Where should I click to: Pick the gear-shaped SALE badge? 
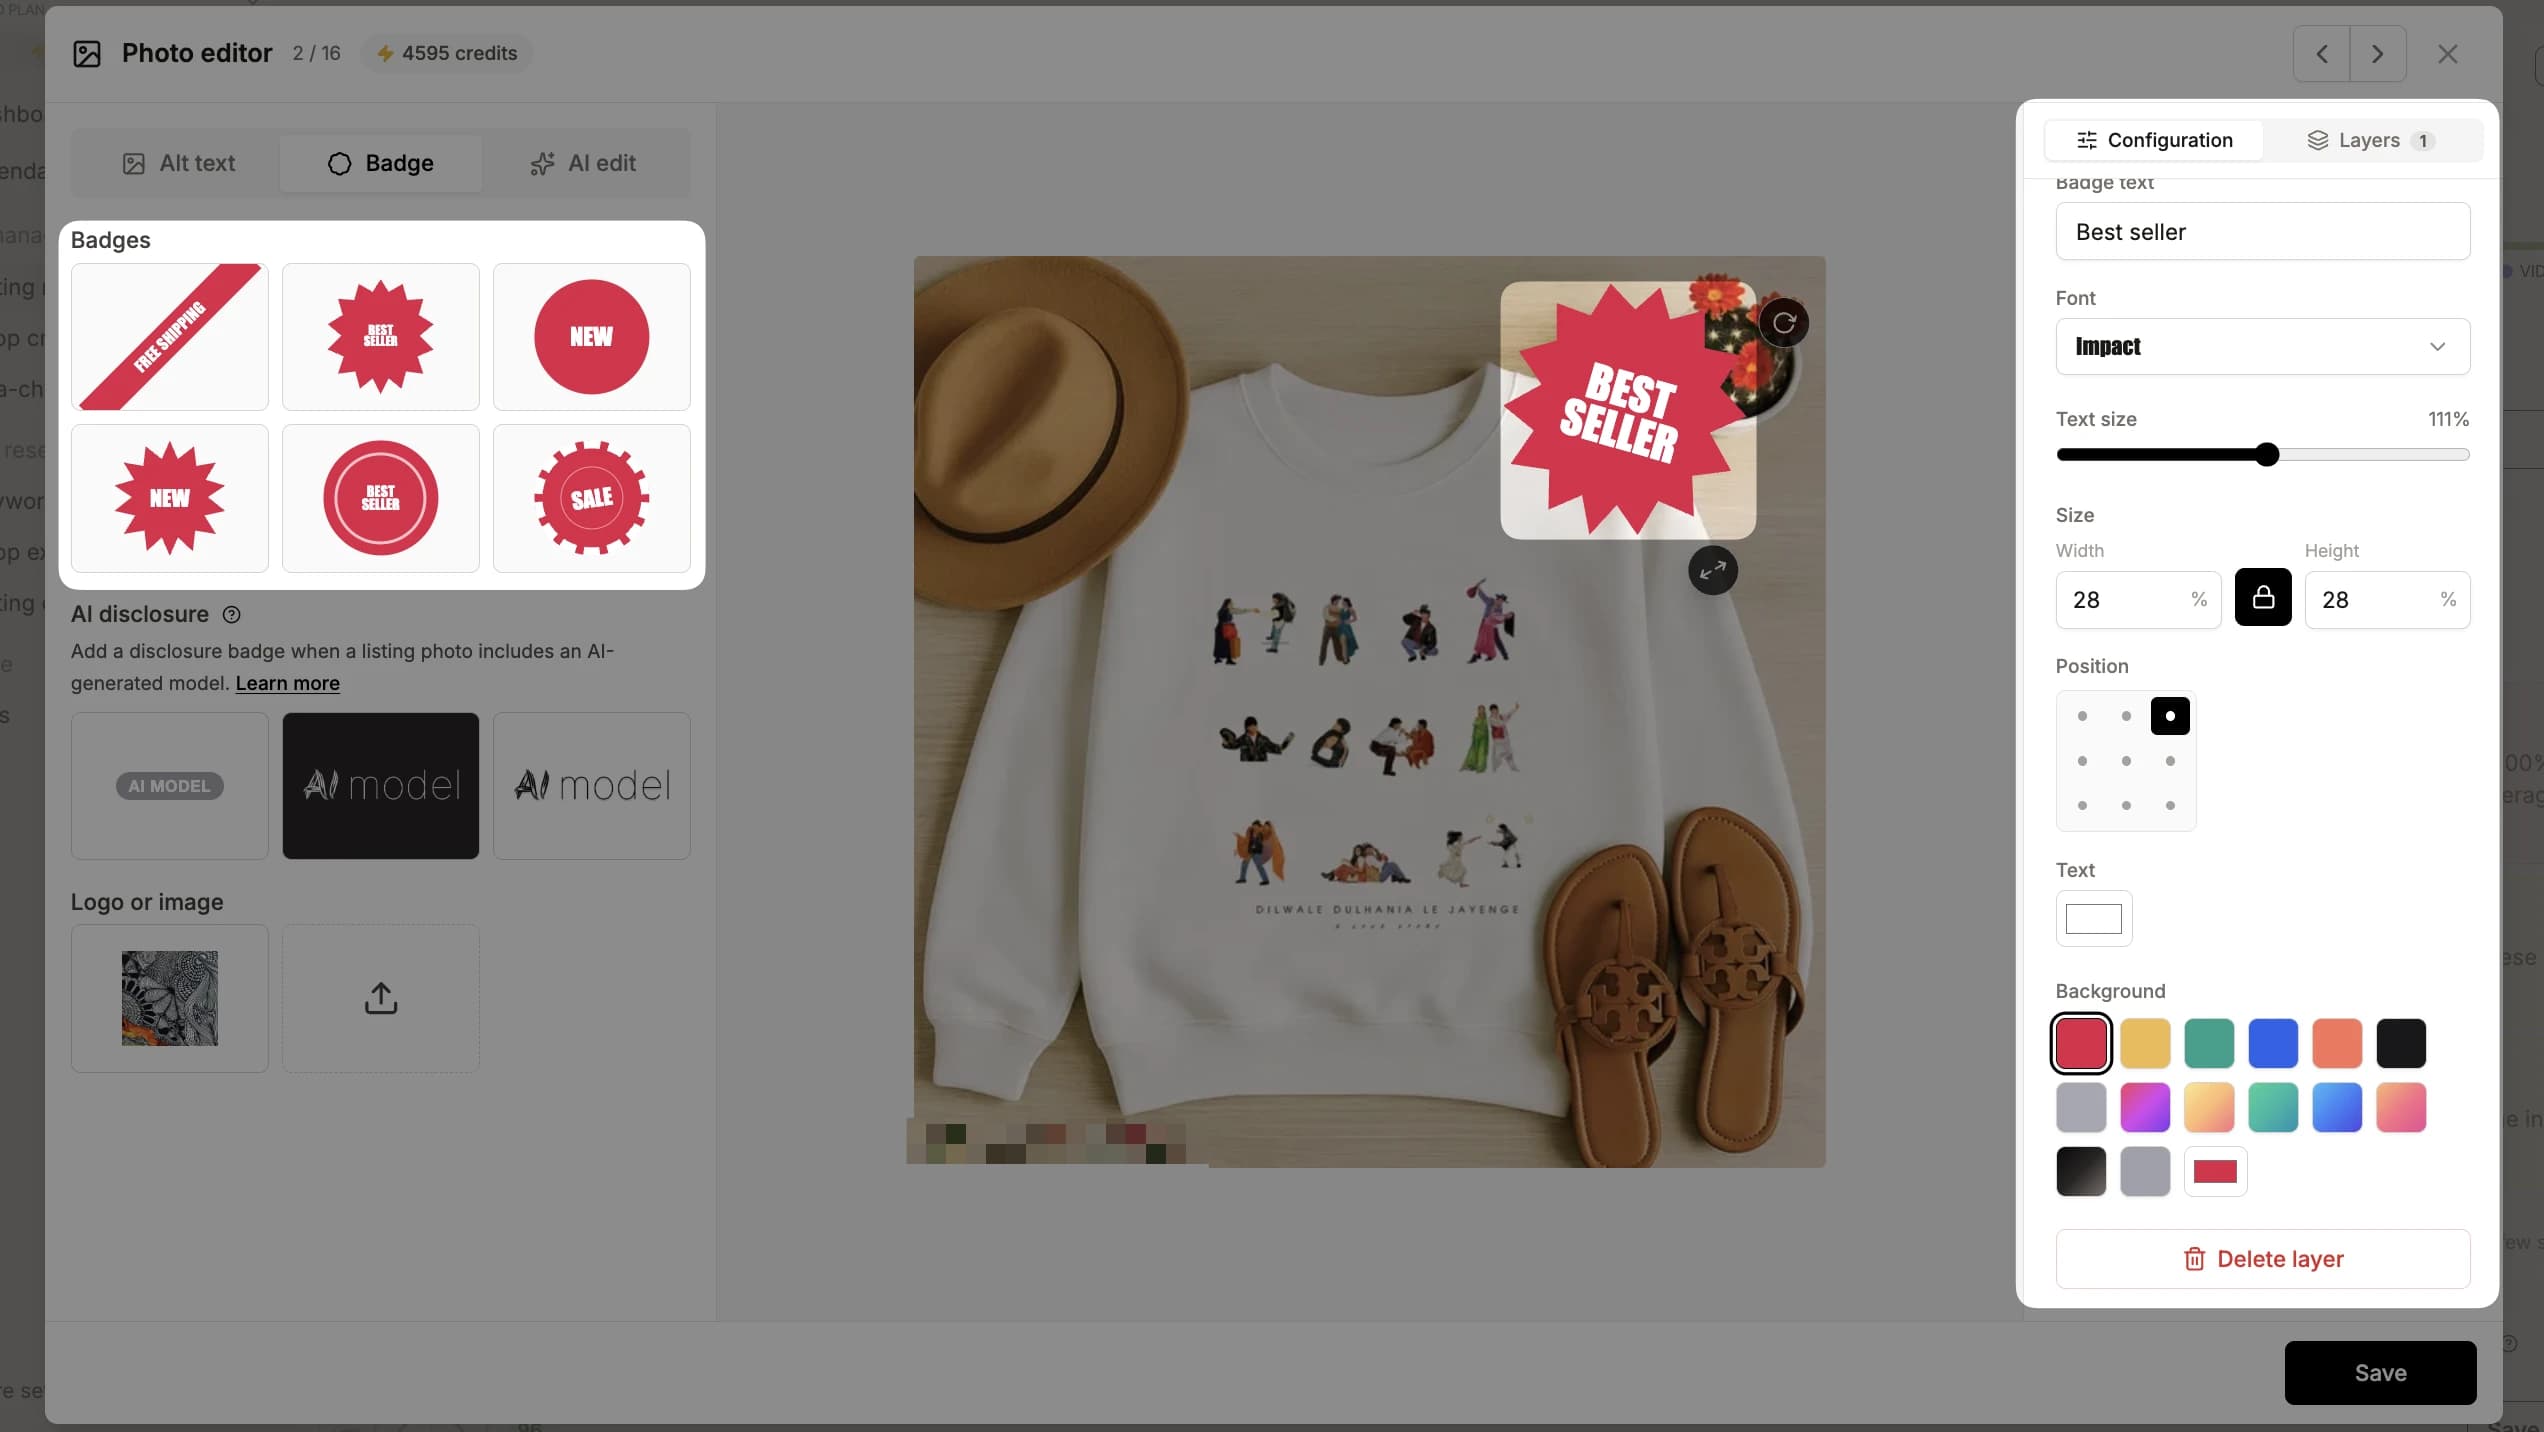(591, 498)
